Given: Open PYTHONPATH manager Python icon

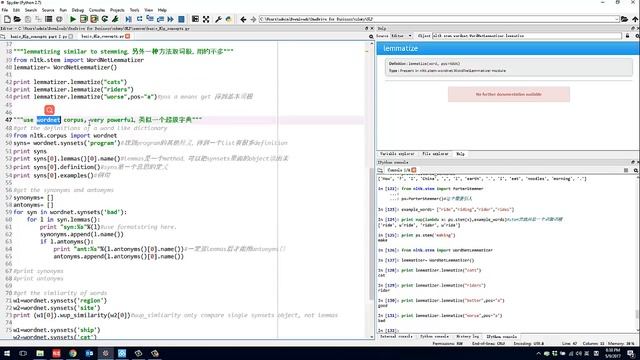Looking at the screenshot, I should (229, 19).
